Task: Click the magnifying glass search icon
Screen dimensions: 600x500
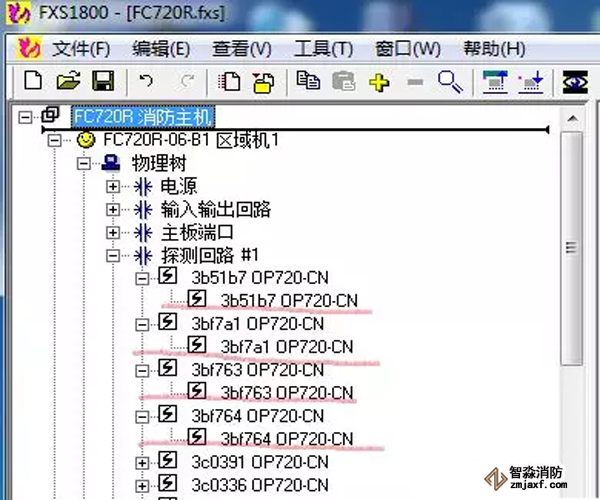Action: pos(449,82)
